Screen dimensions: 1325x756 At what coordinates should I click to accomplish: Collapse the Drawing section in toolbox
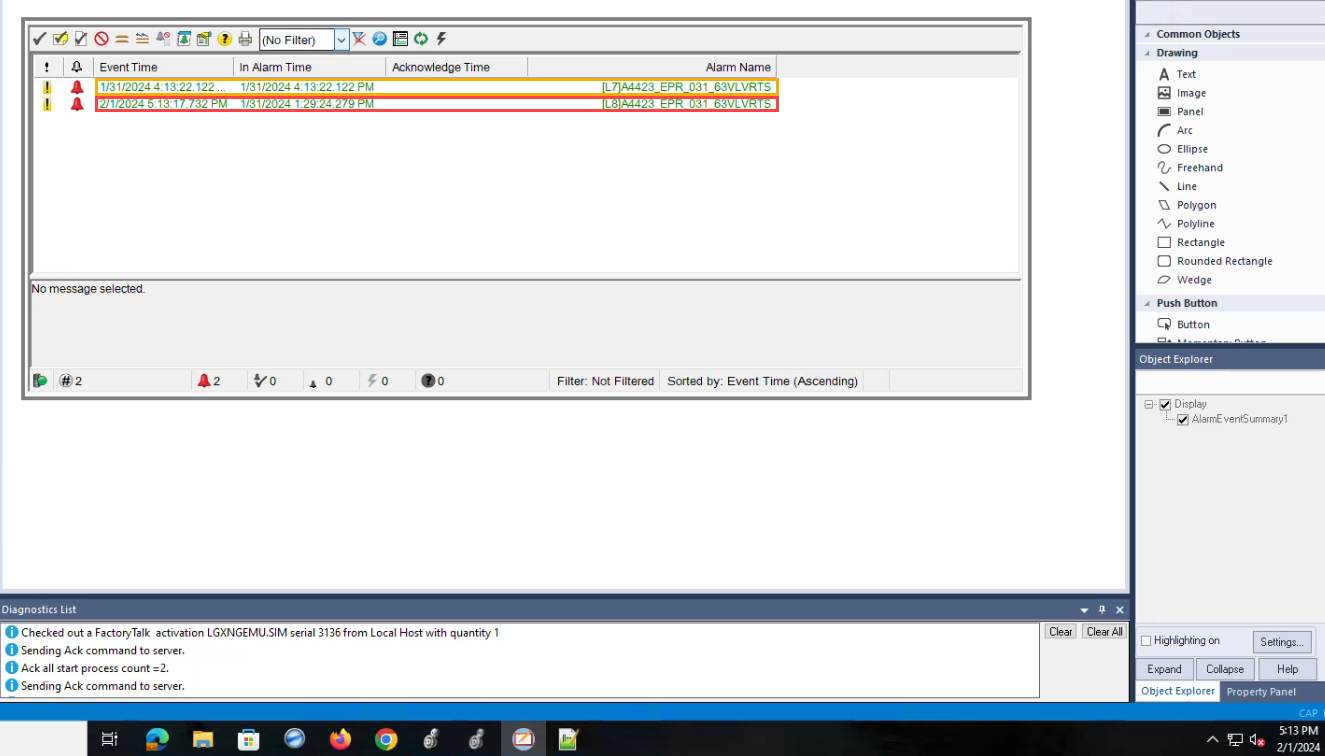(x=1147, y=53)
